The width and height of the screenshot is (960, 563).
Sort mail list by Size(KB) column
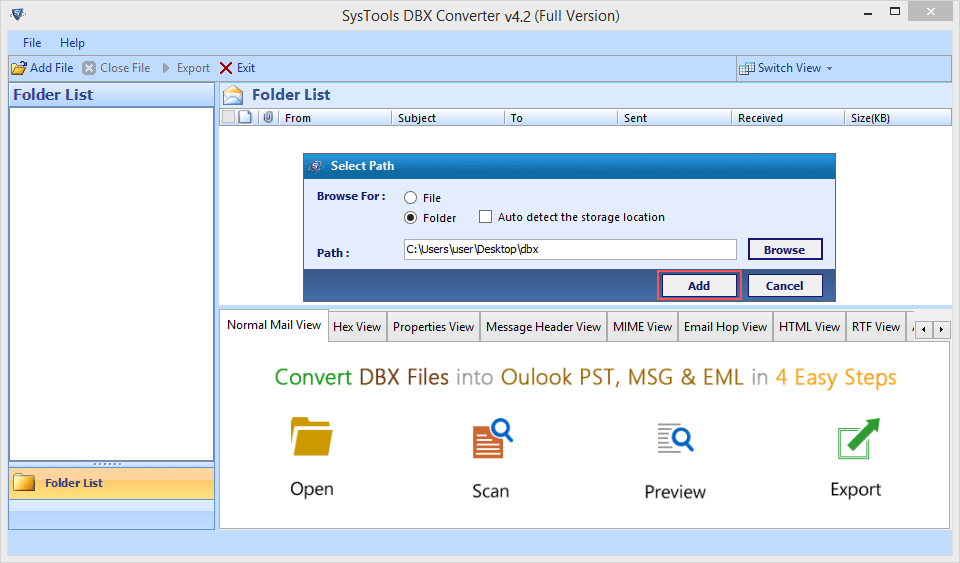pos(898,117)
